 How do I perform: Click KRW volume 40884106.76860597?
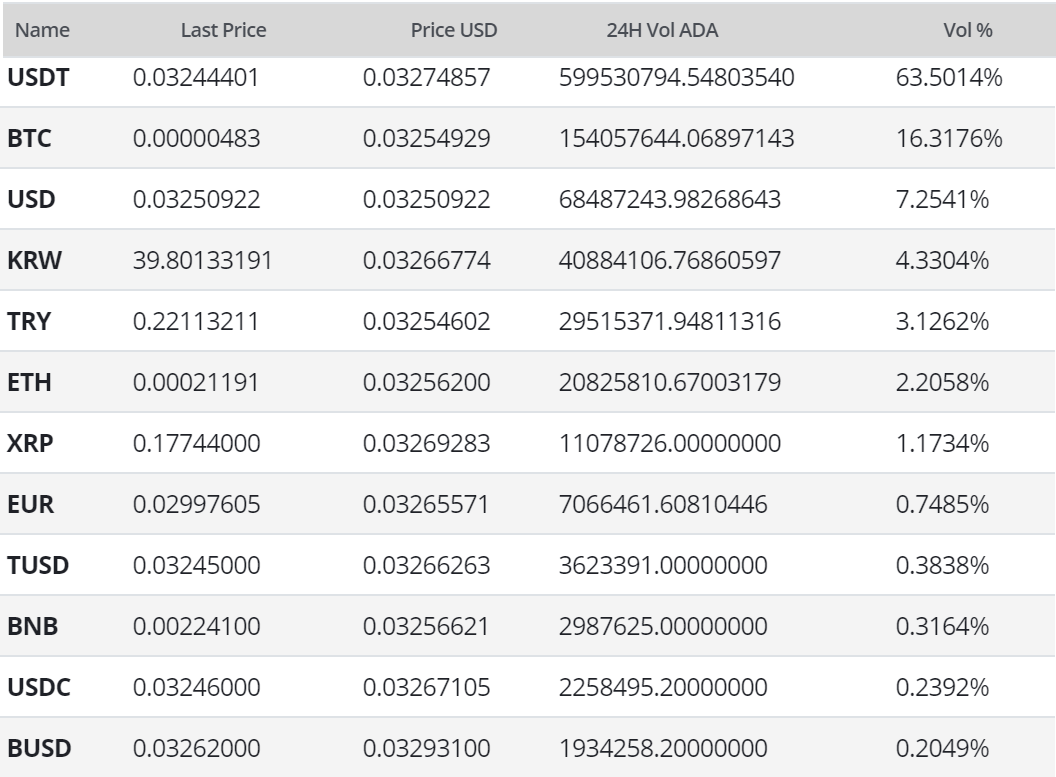click(x=670, y=260)
